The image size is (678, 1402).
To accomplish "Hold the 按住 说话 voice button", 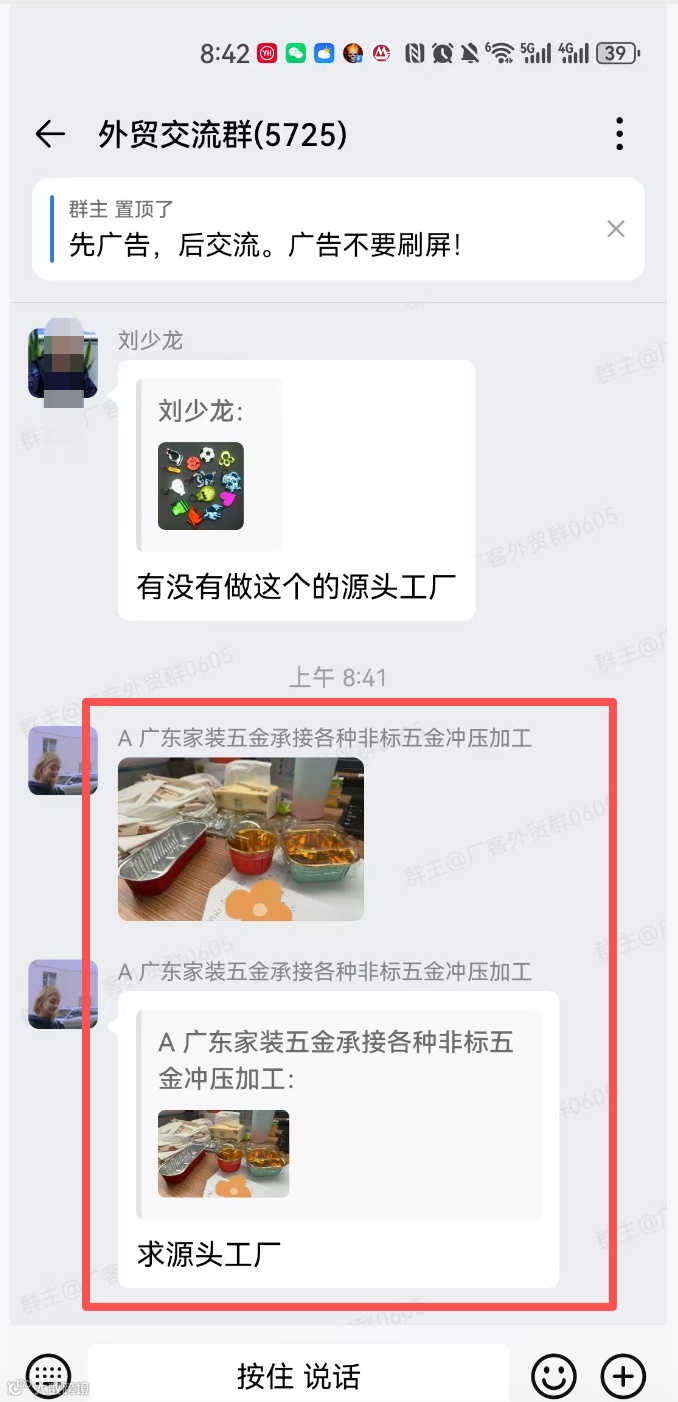I will pos(298,1376).
